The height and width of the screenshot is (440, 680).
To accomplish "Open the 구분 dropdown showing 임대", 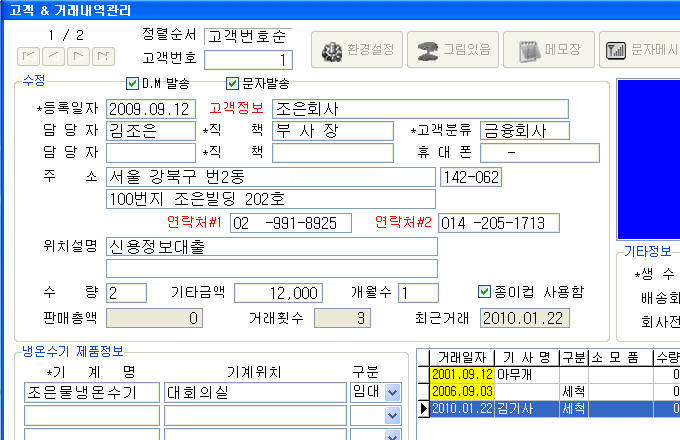I will 391,393.
